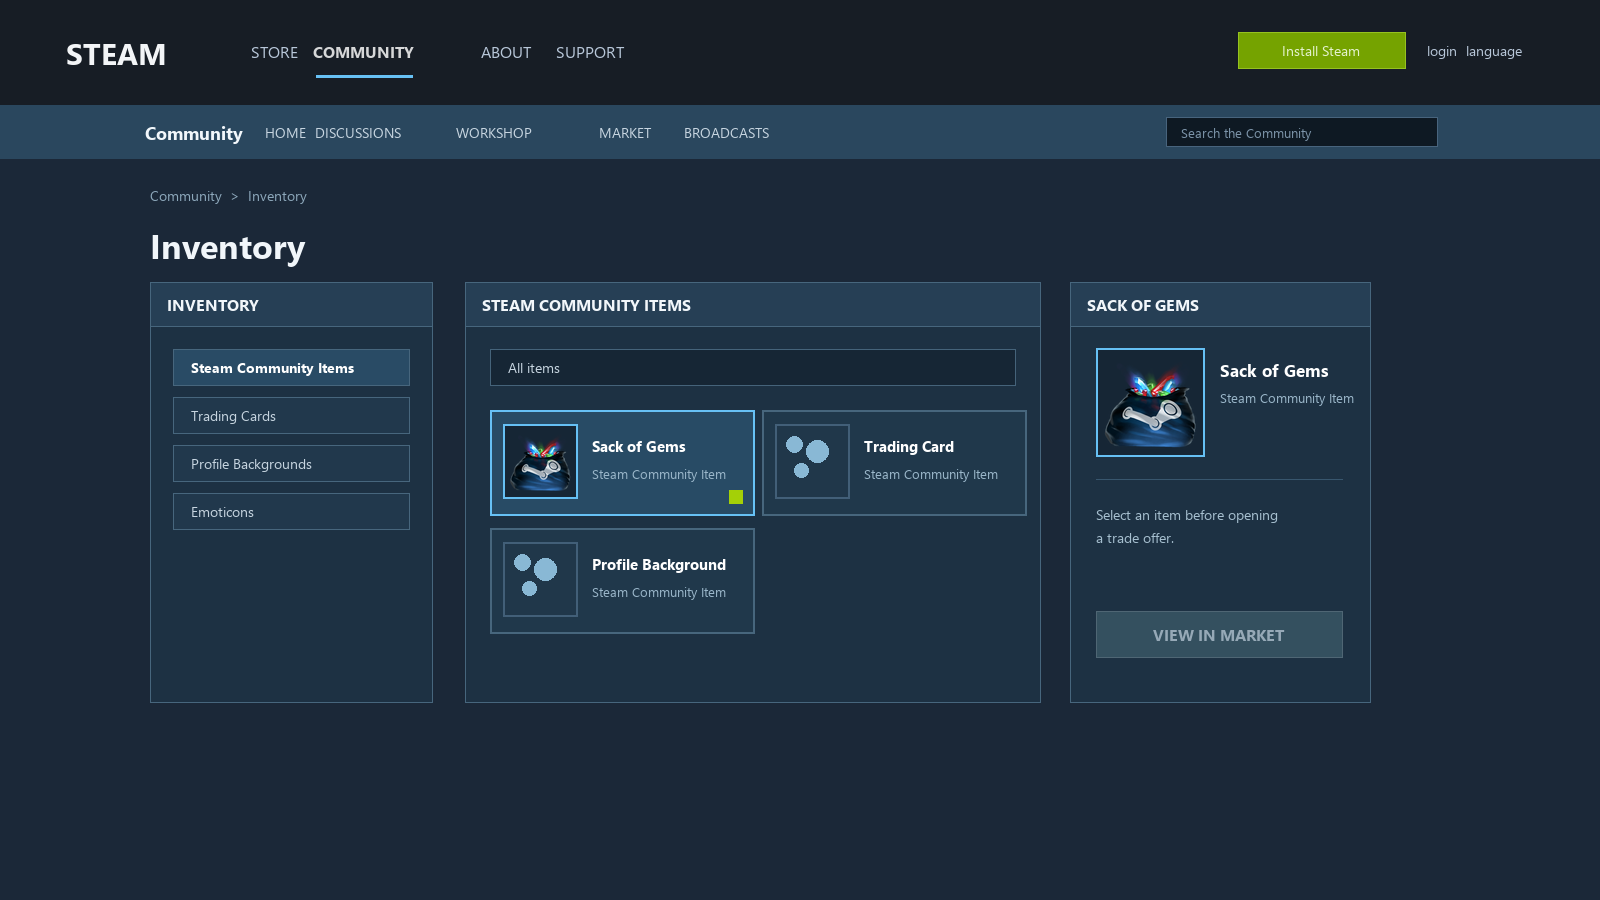Focus the Search the Community field

pyautogui.click(x=1302, y=132)
